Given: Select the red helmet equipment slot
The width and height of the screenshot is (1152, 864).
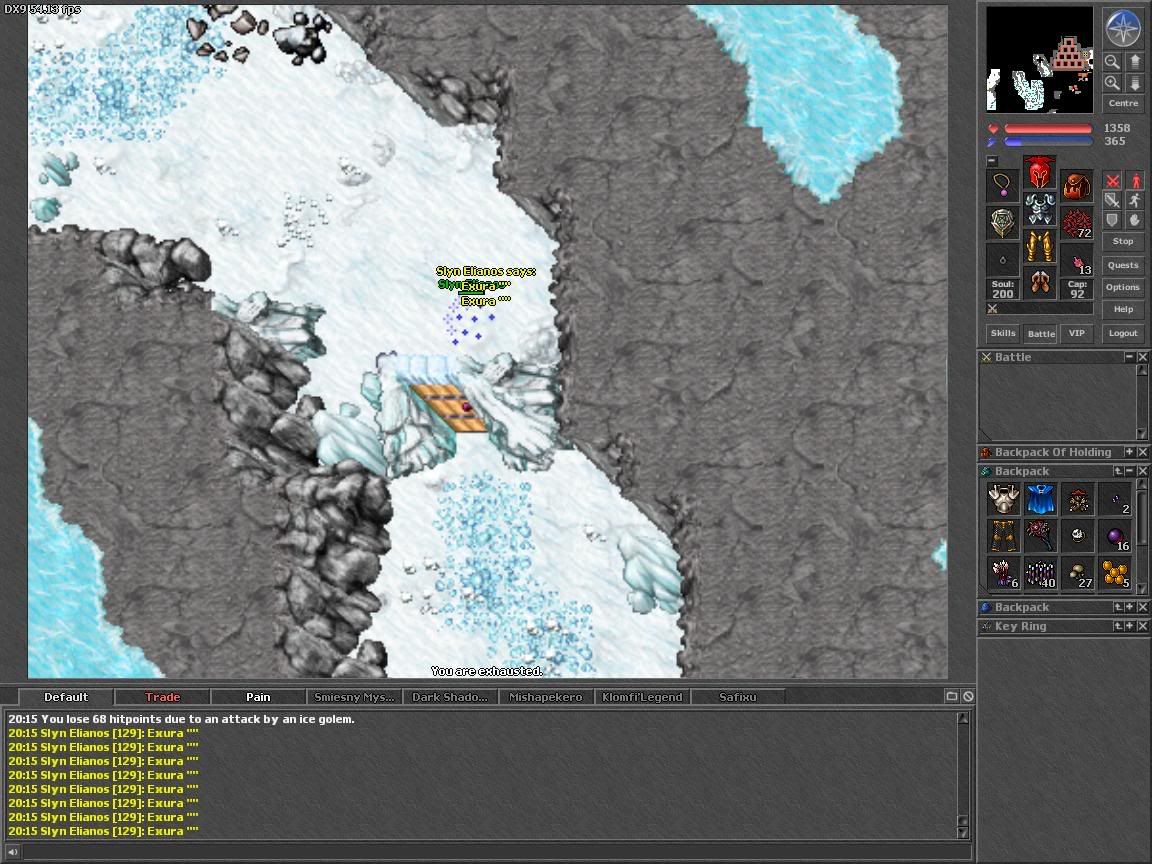Looking at the screenshot, I should coord(1039,172).
